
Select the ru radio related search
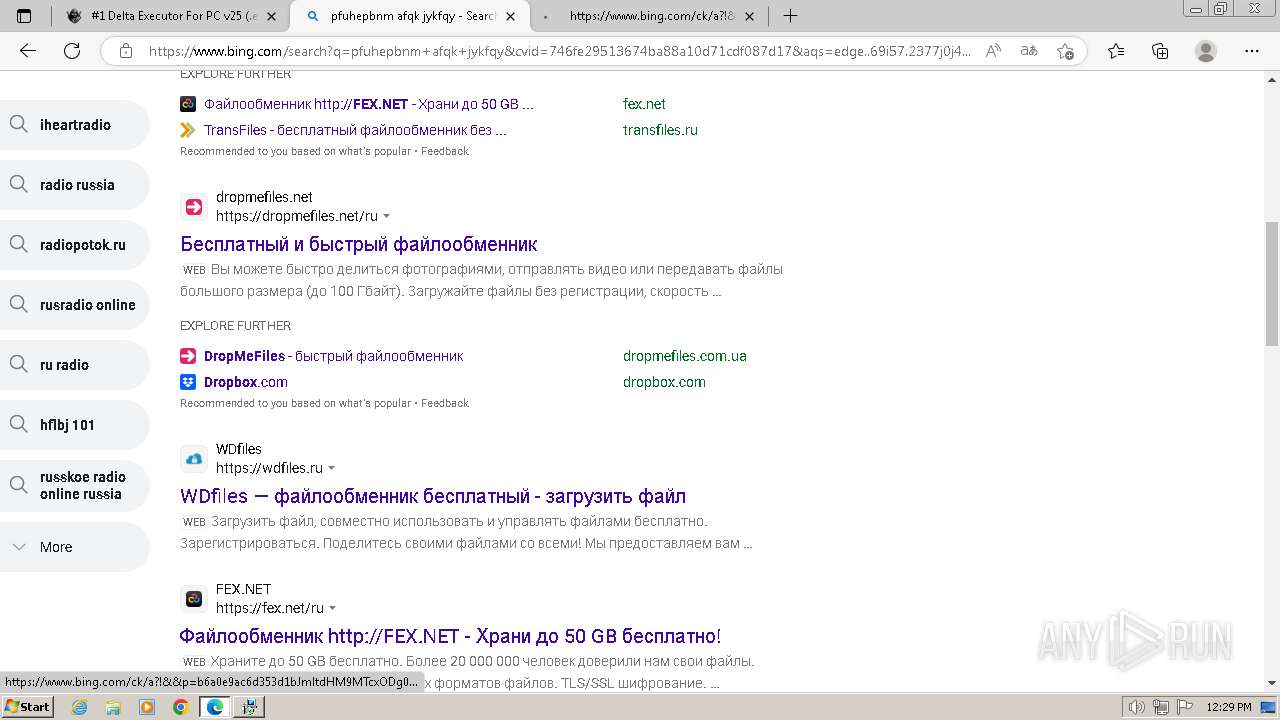pos(75,365)
